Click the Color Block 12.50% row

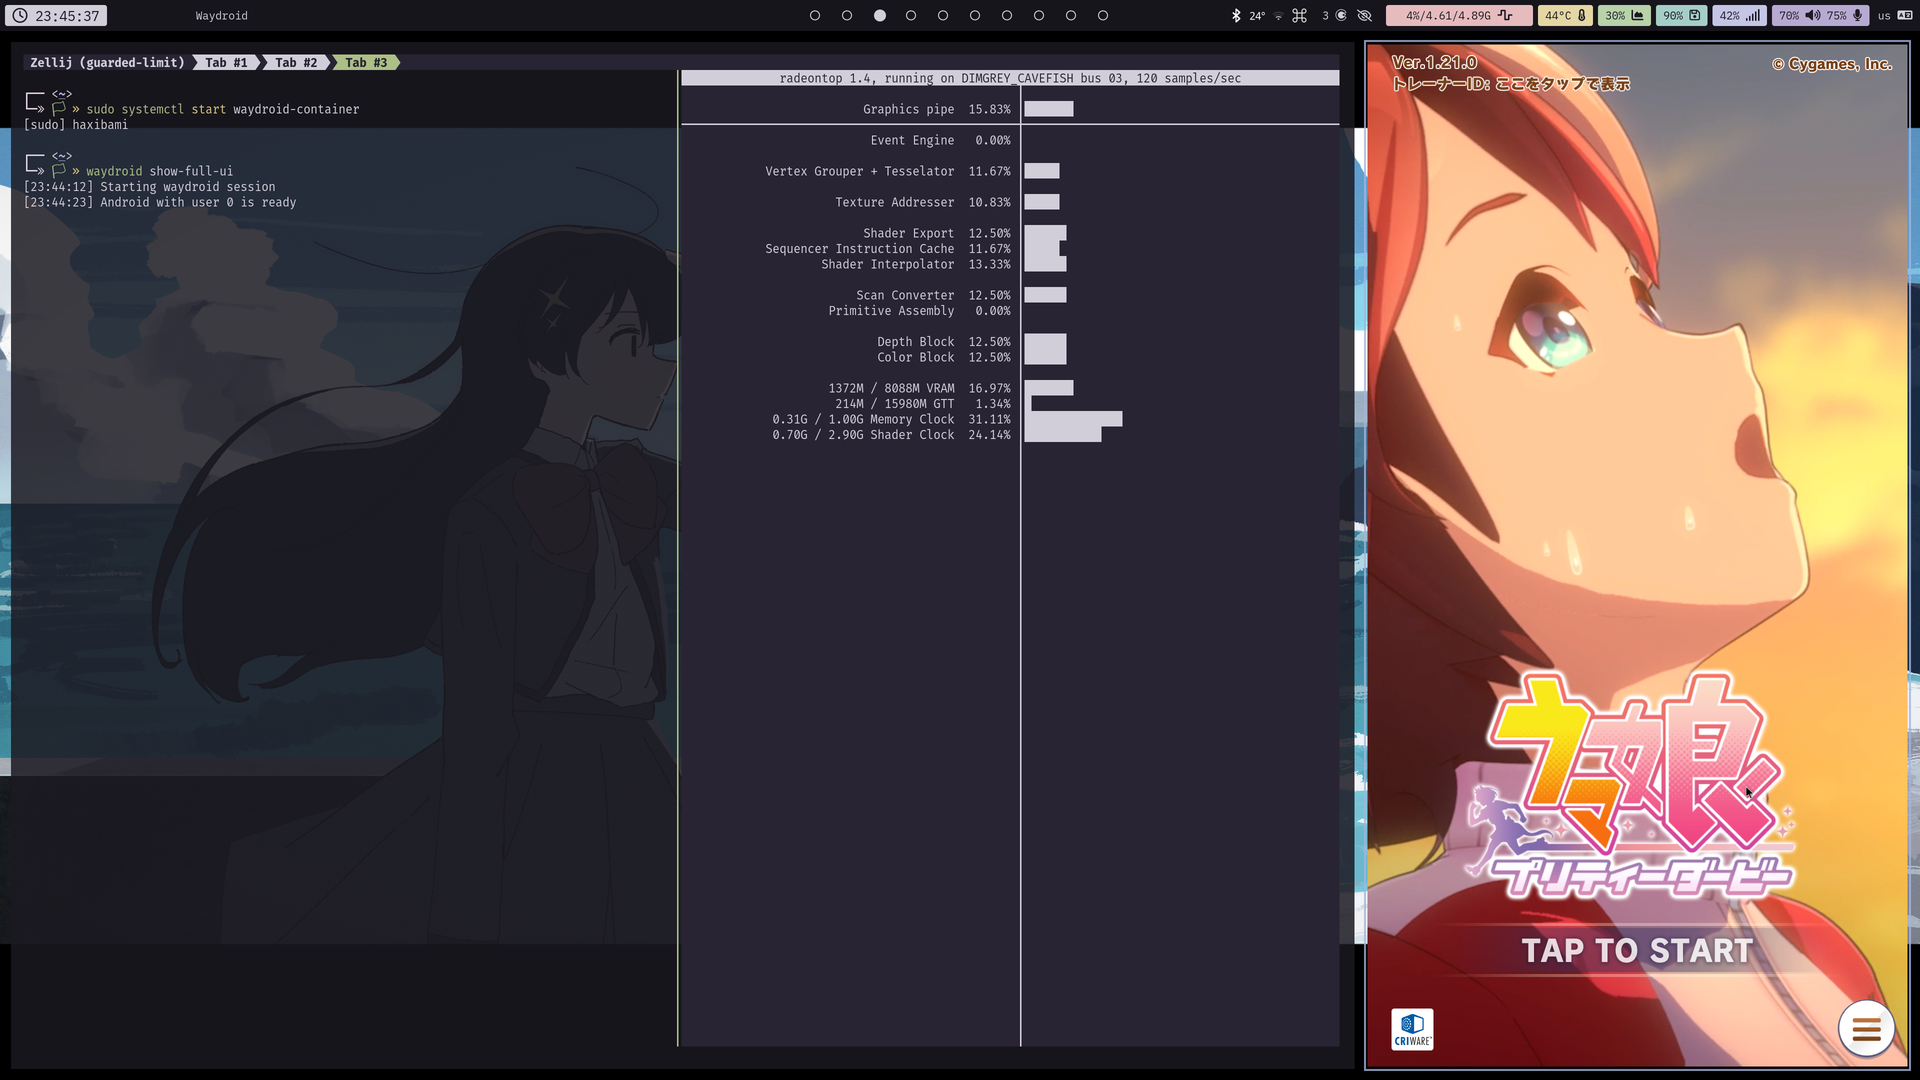point(944,357)
